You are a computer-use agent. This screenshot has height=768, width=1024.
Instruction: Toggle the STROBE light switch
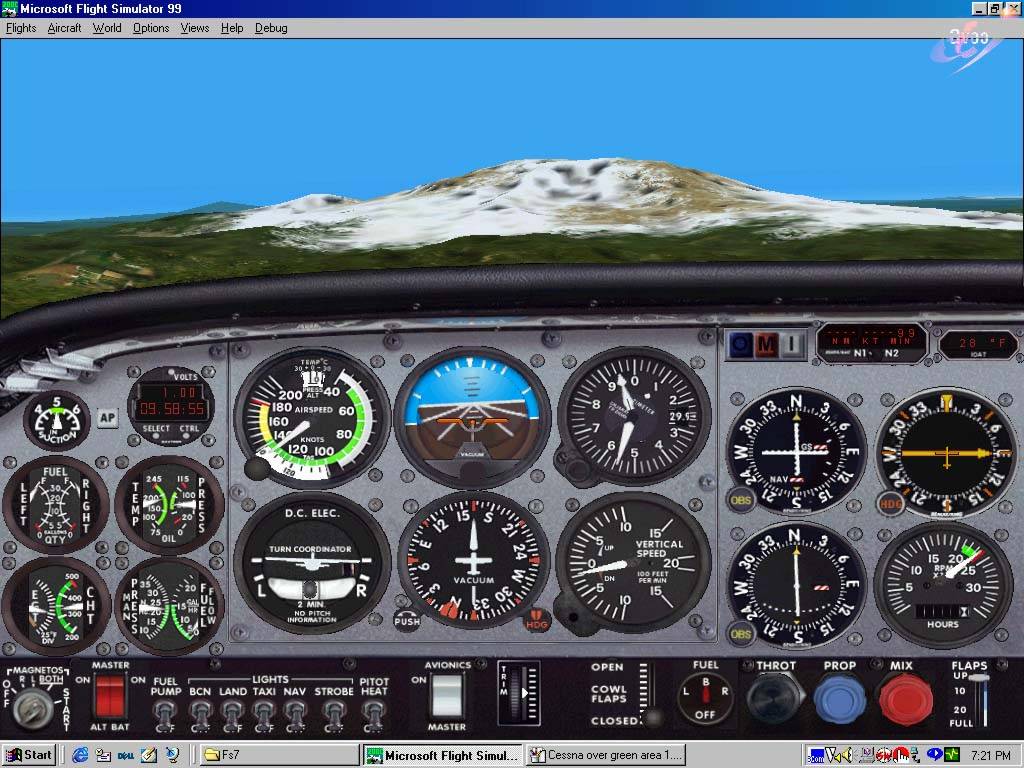(334, 715)
